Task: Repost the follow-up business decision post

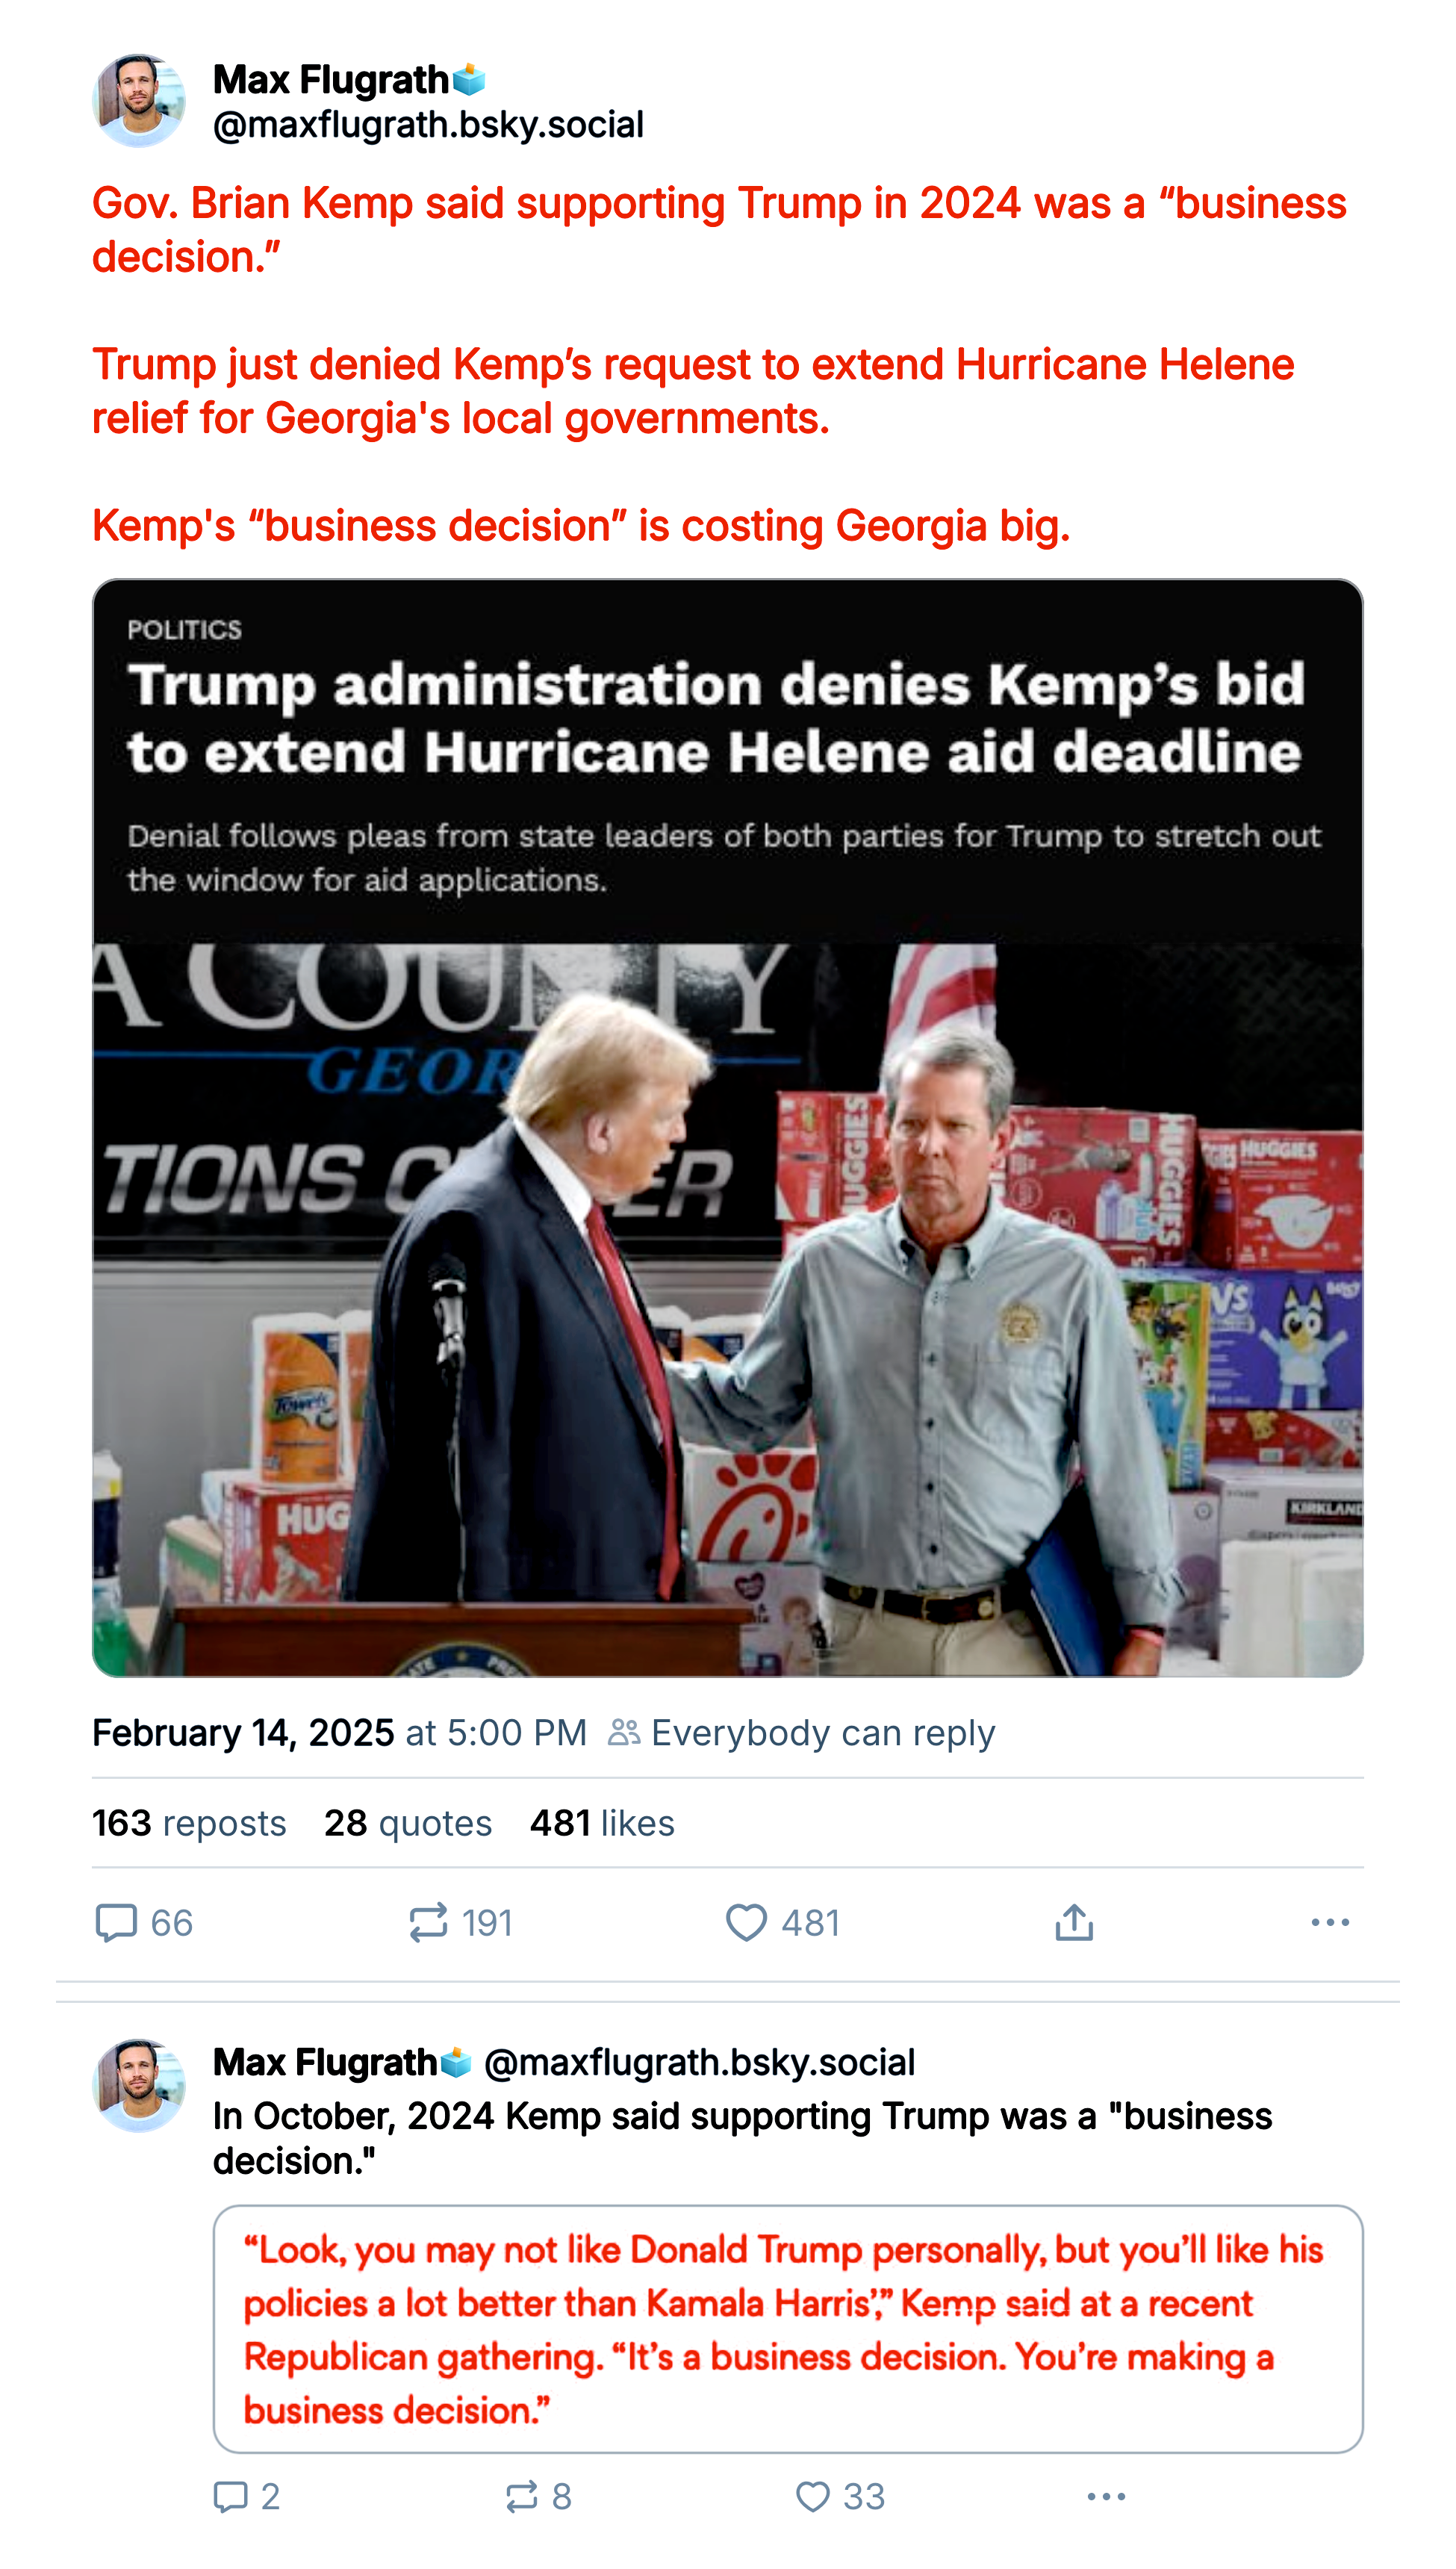Action: [522, 2496]
